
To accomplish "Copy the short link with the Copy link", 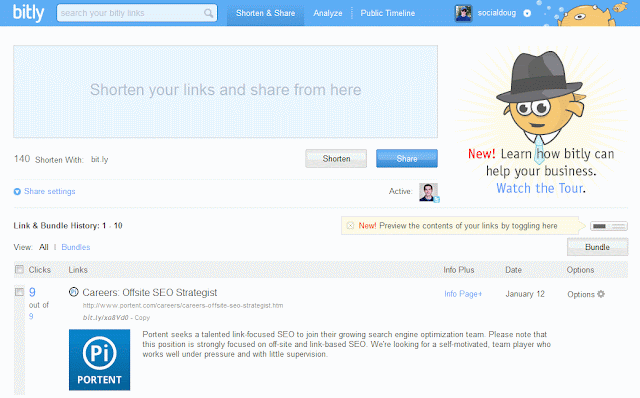I will pos(142,318).
